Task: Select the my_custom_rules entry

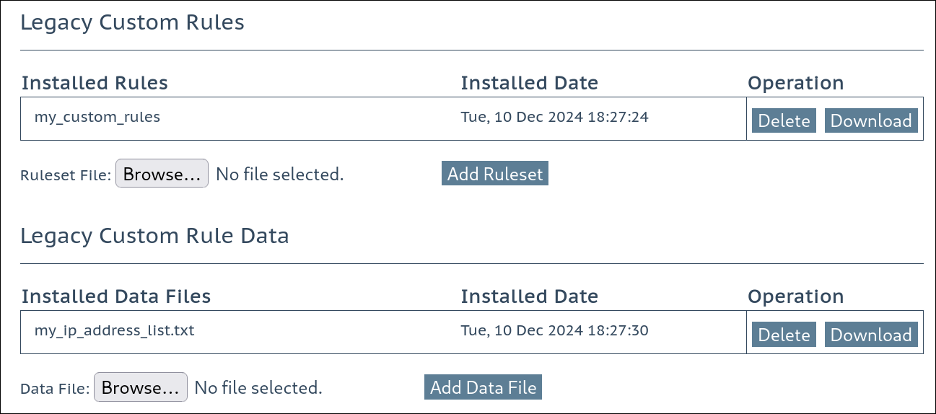Action: (x=97, y=117)
